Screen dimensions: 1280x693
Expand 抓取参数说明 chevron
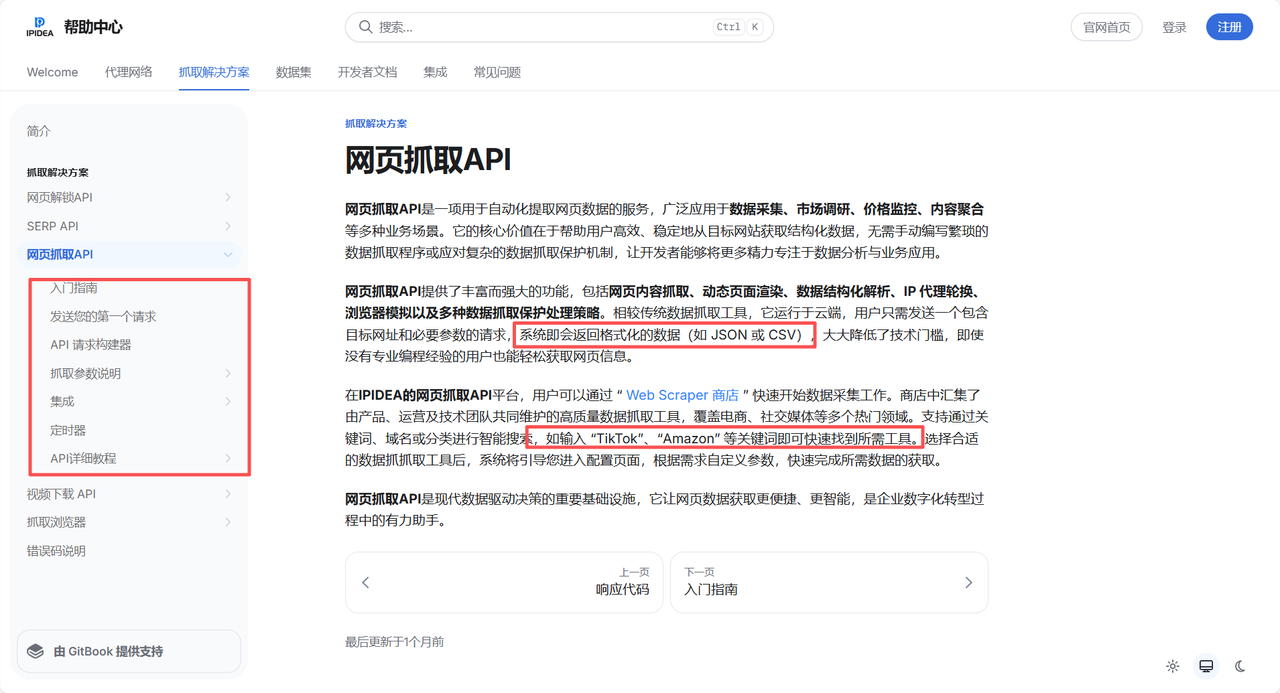click(228, 373)
